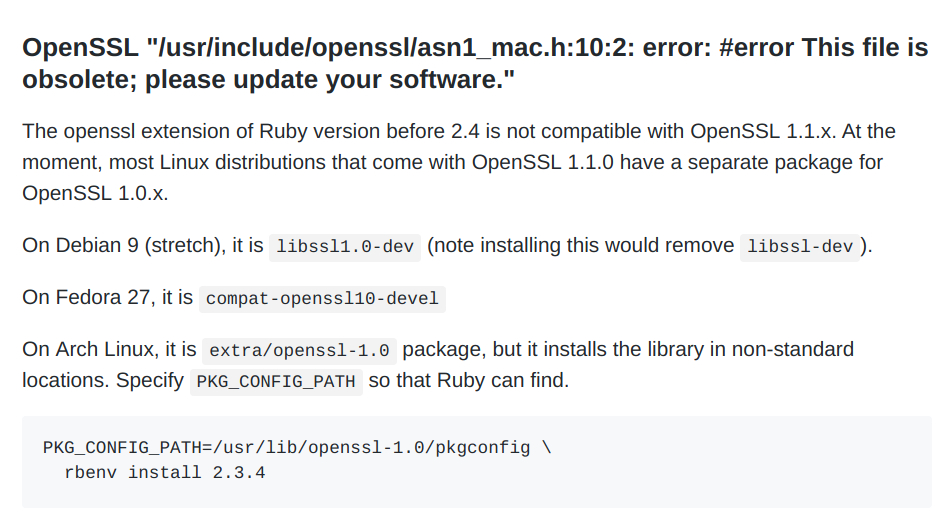This screenshot has width=947, height=520.
Task: Click the '(note installing this would remove' text
Action: (x=580, y=245)
